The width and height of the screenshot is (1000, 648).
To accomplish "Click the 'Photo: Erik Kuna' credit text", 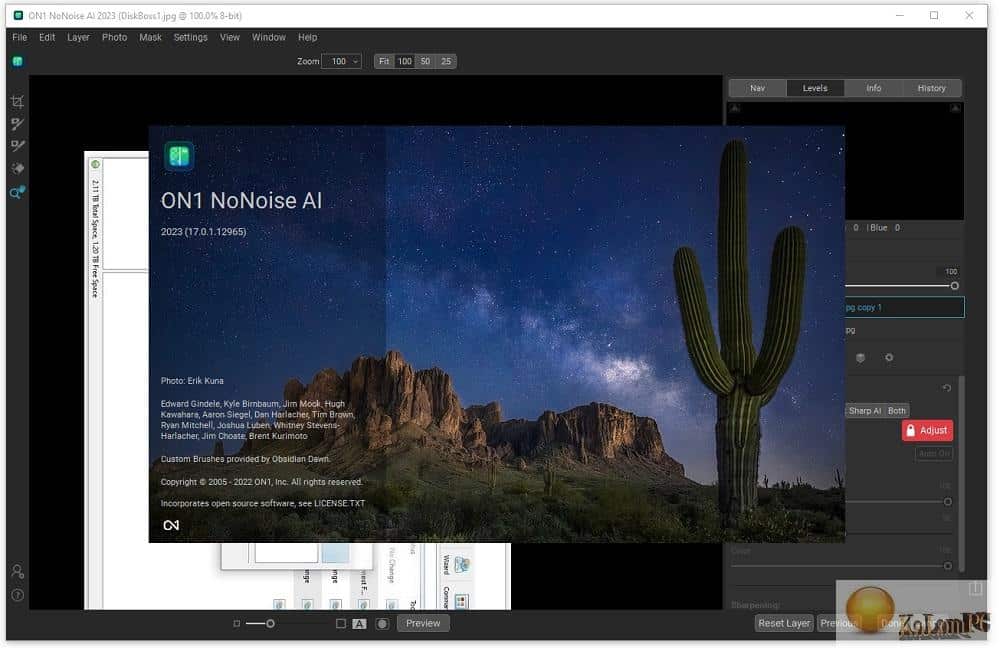I will pyautogui.click(x=192, y=381).
